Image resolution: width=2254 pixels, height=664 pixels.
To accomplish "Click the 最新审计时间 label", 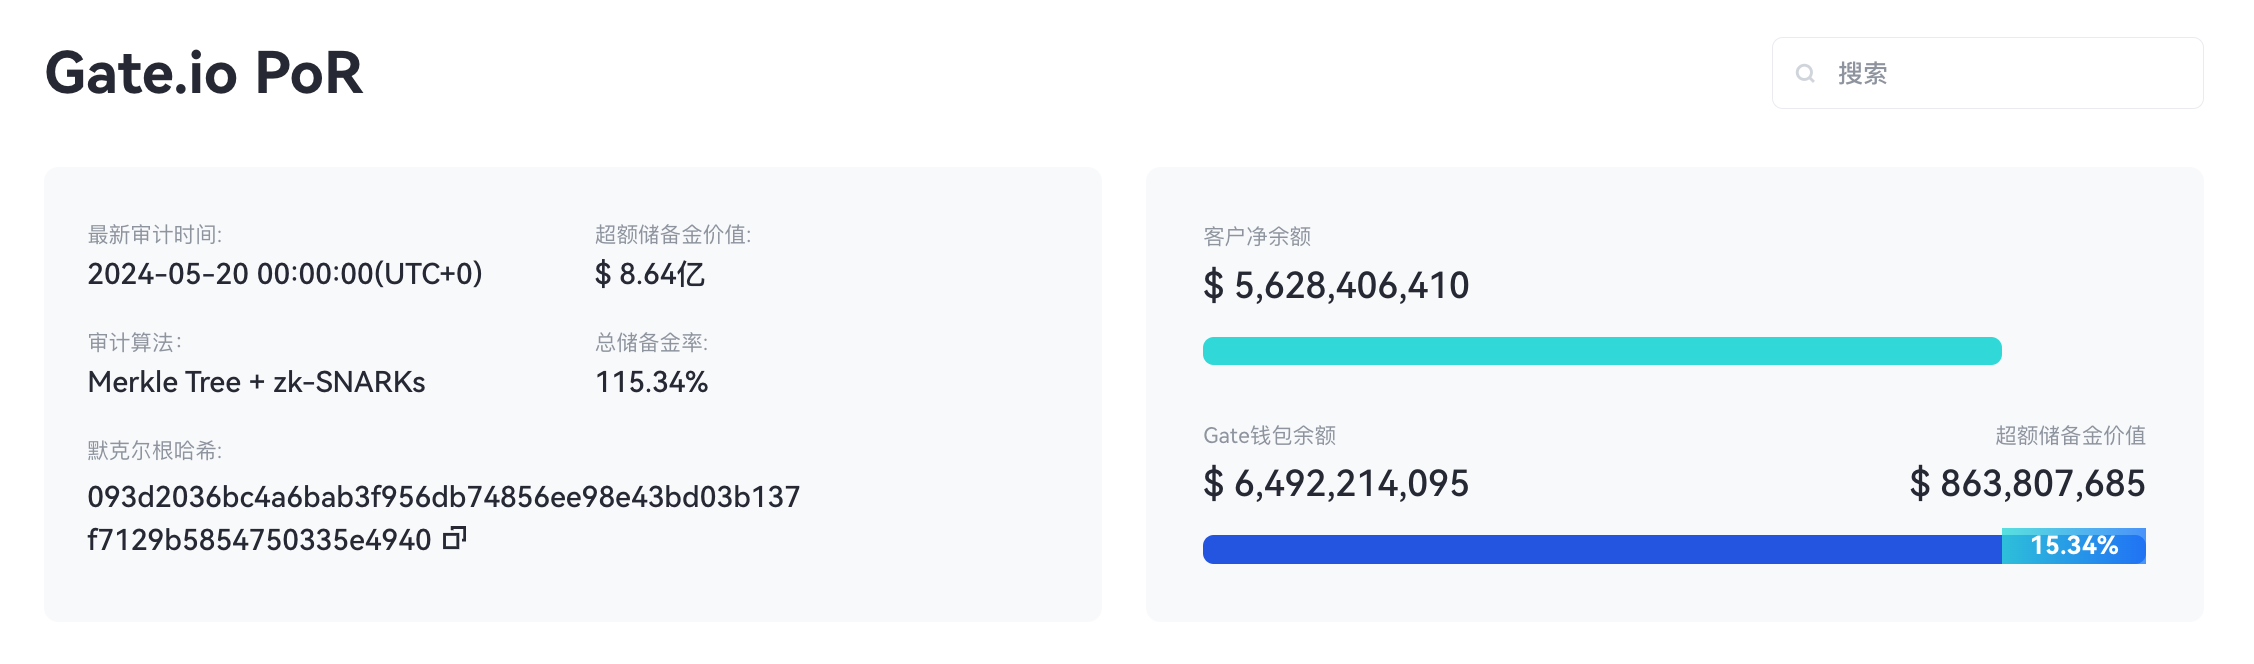I will pos(154,235).
